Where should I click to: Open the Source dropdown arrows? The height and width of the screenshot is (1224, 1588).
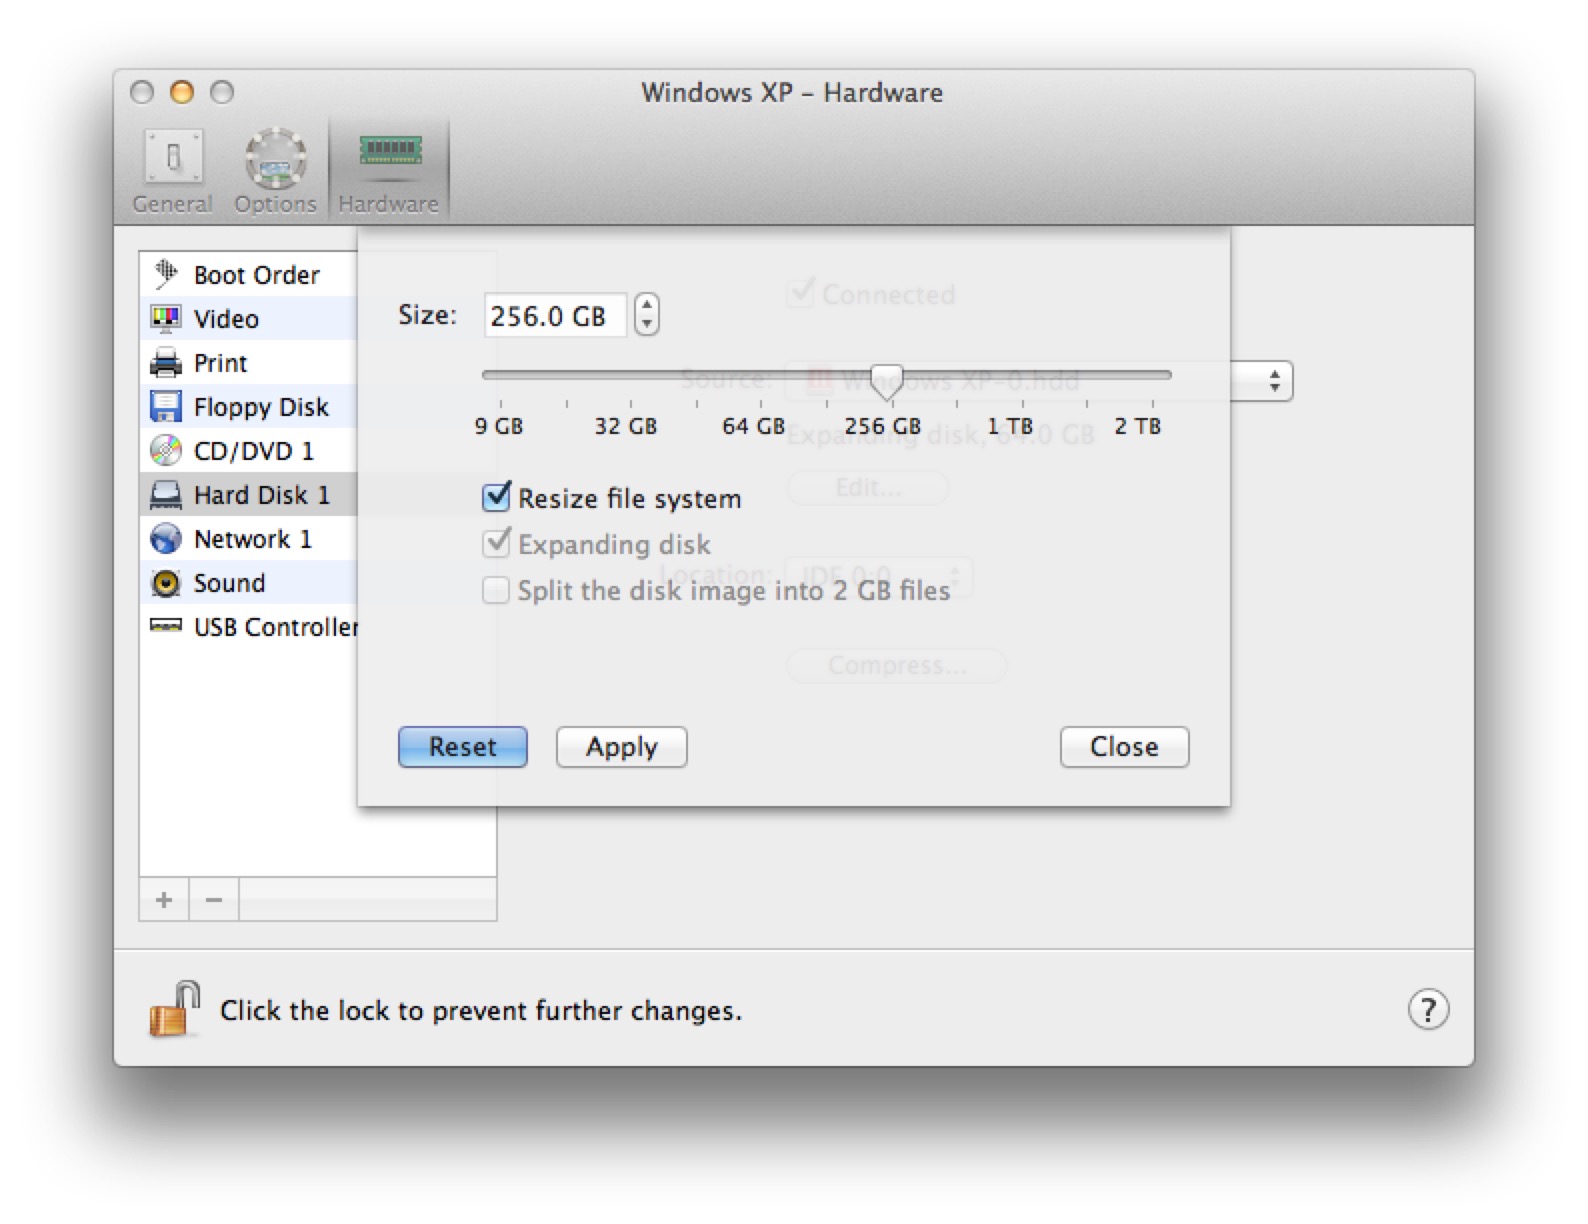[x=1274, y=381]
